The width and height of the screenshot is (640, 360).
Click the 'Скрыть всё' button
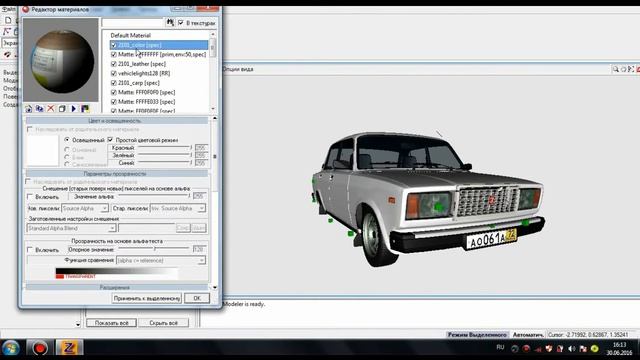point(163,323)
